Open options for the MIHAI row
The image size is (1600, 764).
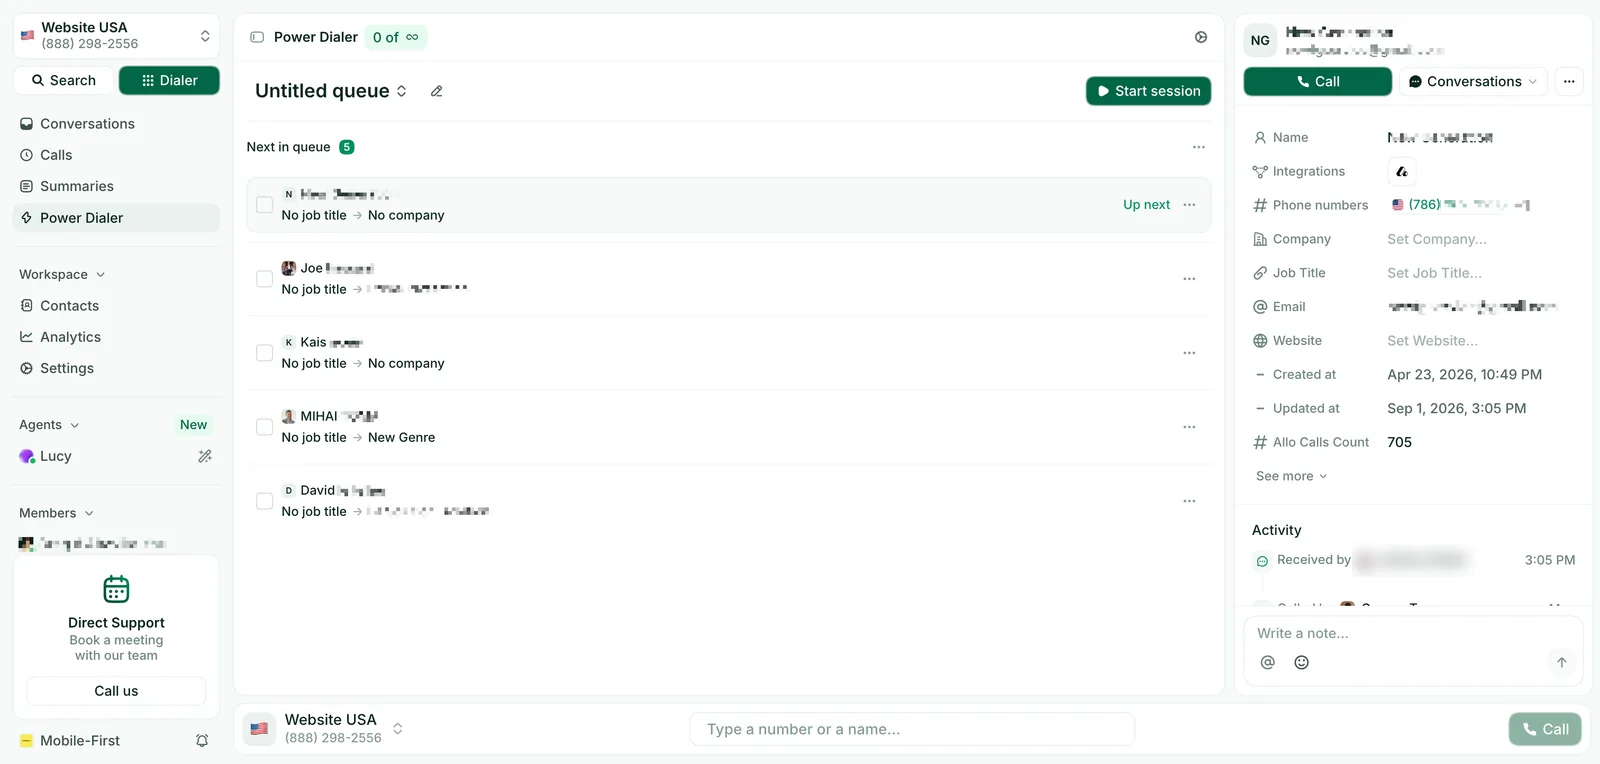pos(1189,427)
